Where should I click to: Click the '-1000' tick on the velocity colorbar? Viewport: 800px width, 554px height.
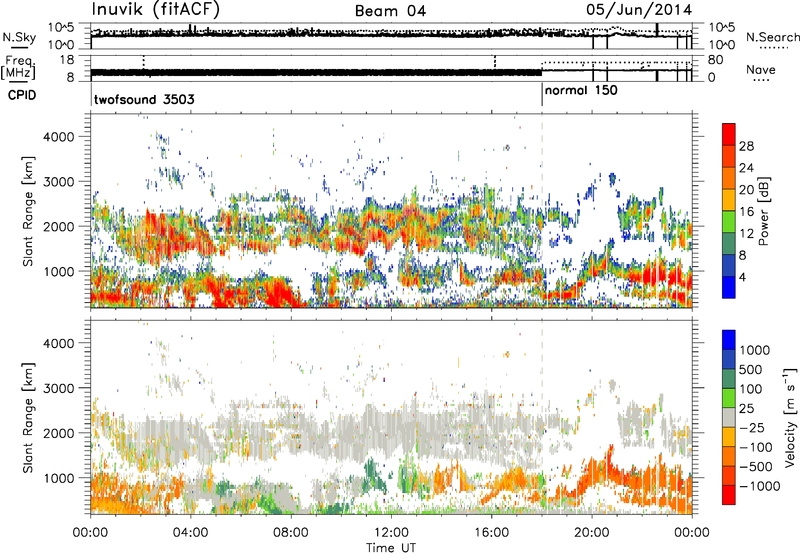pyautogui.click(x=760, y=486)
